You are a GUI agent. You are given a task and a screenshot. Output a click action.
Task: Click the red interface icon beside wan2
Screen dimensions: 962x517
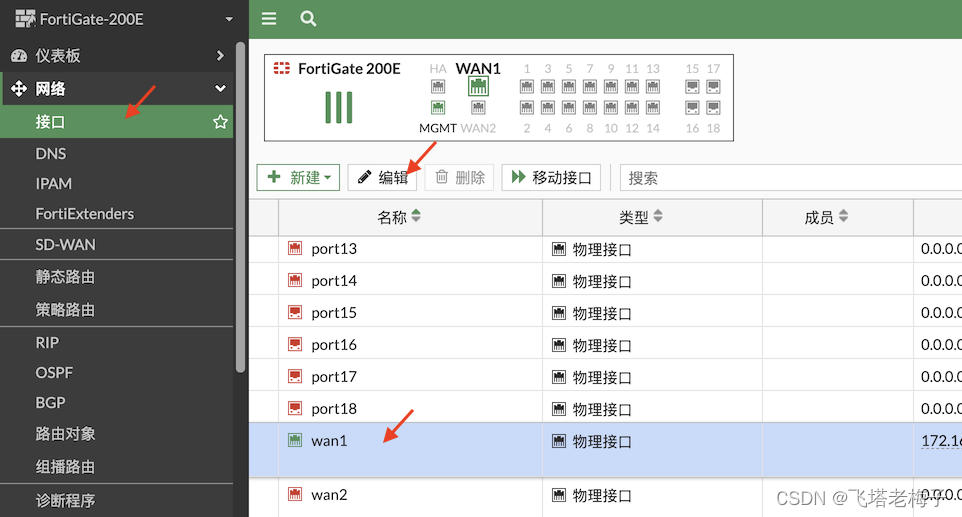coord(295,493)
